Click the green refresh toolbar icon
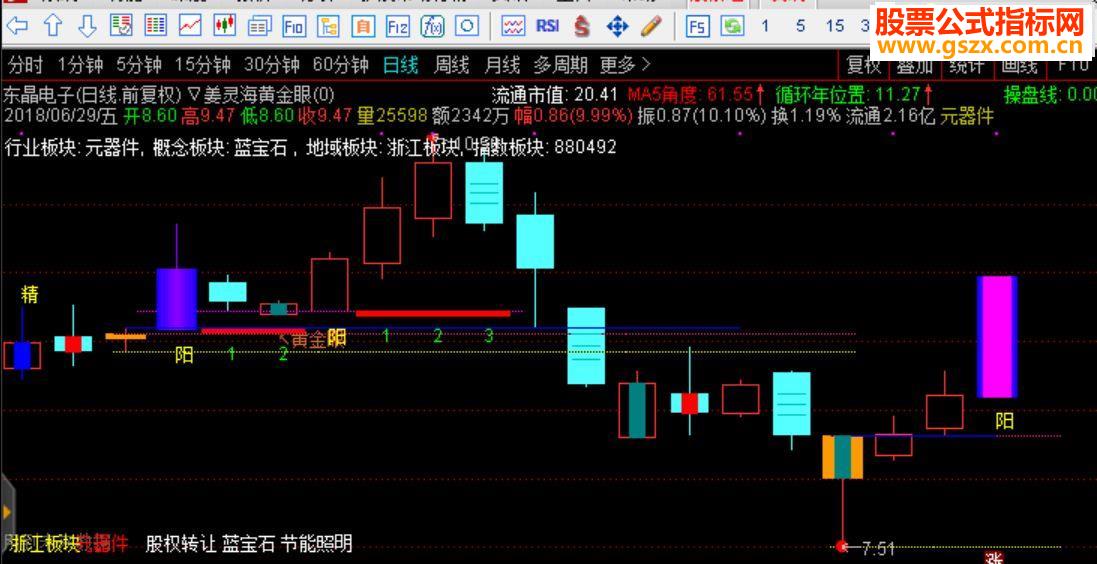 [x=732, y=27]
